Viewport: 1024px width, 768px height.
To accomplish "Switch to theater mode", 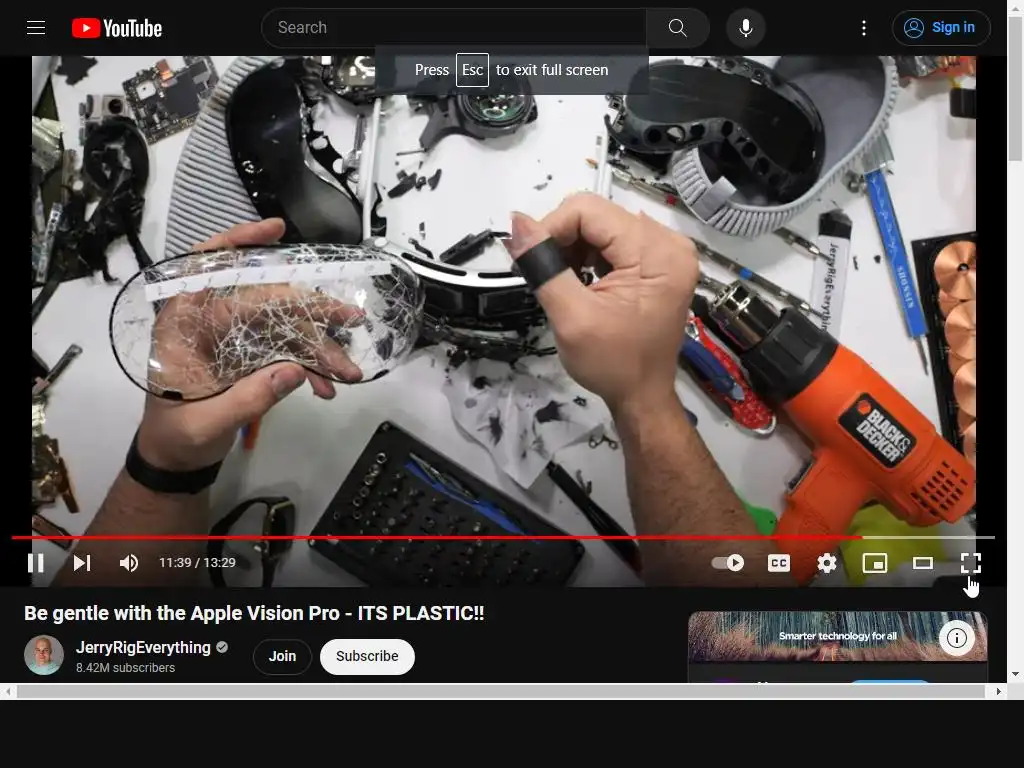I will click(x=923, y=563).
